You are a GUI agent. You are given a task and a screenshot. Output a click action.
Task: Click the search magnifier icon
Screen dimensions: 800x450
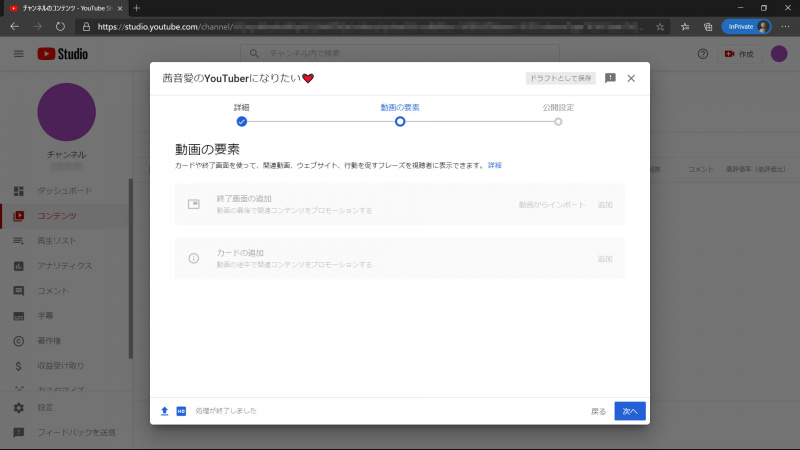(254, 53)
